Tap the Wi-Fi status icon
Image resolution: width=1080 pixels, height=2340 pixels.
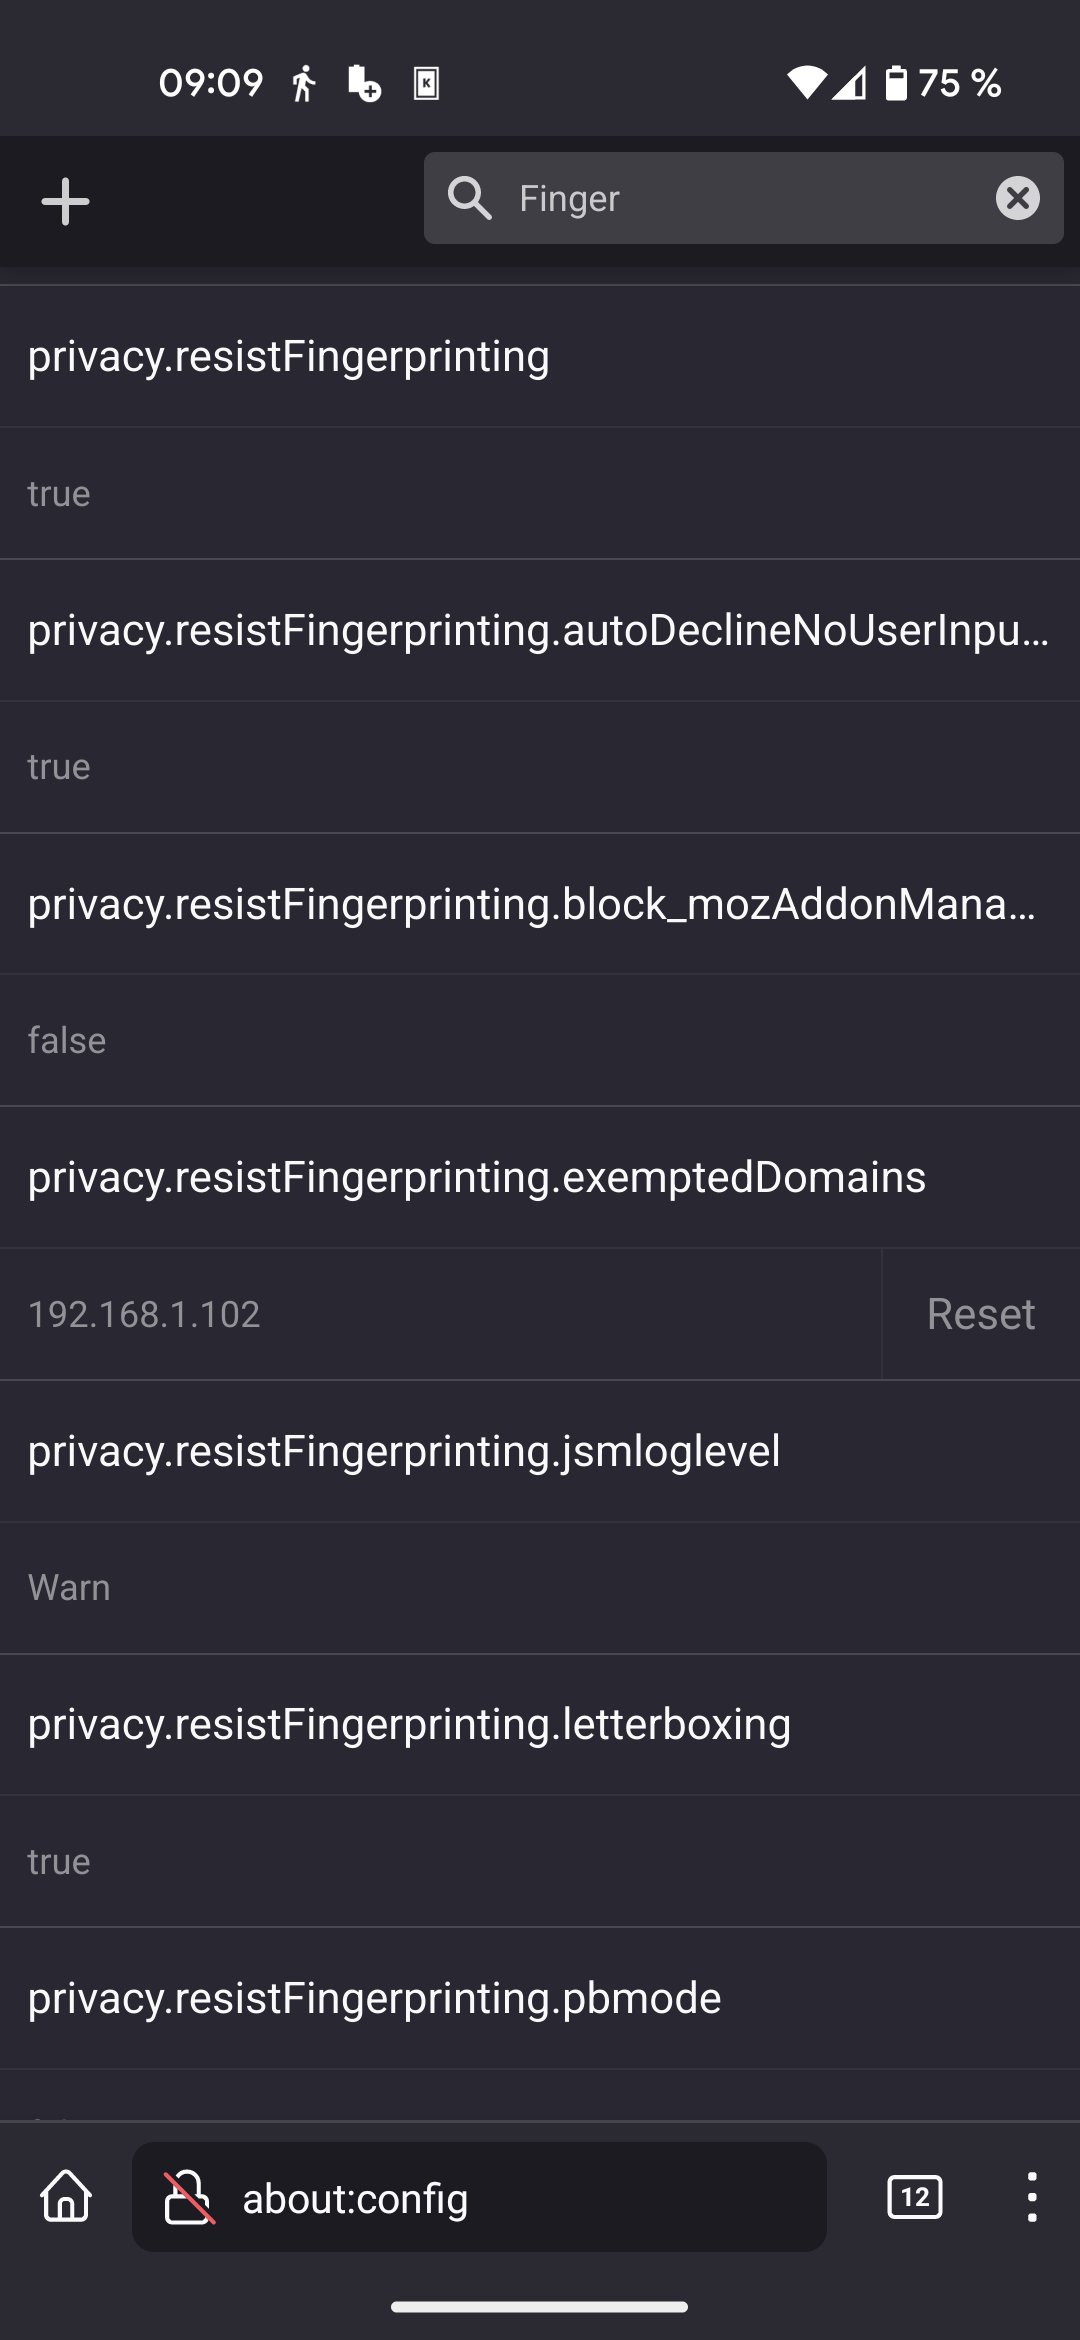pyautogui.click(x=806, y=83)
